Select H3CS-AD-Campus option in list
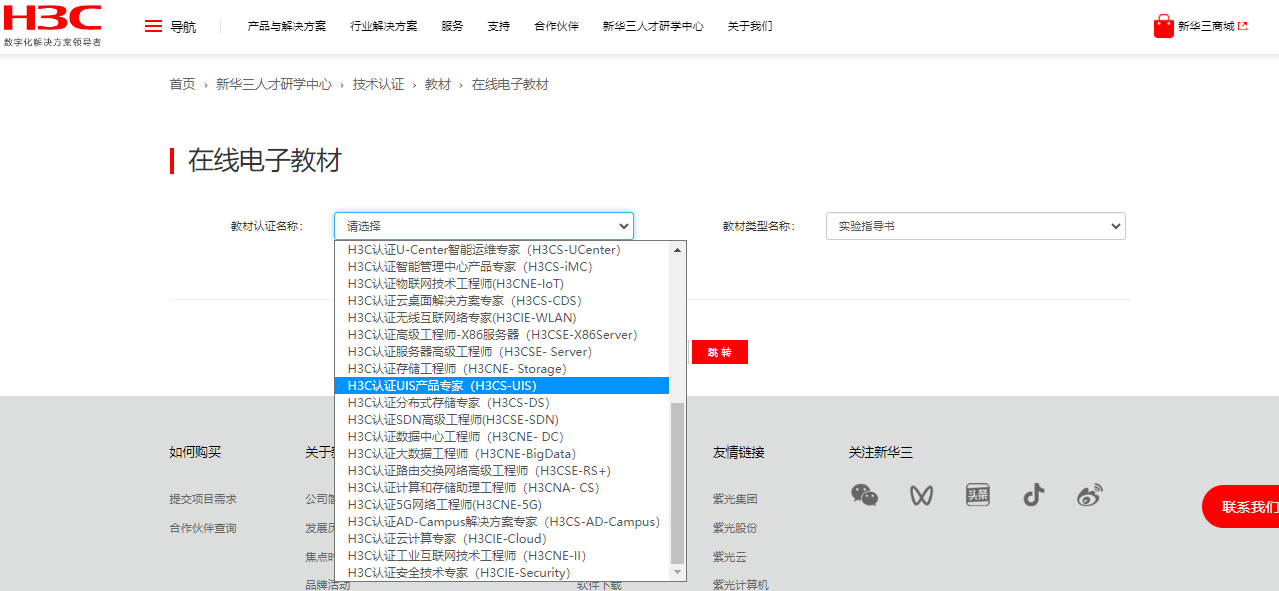Viewport: 1279px width, 591px height. tap(502, 522)
